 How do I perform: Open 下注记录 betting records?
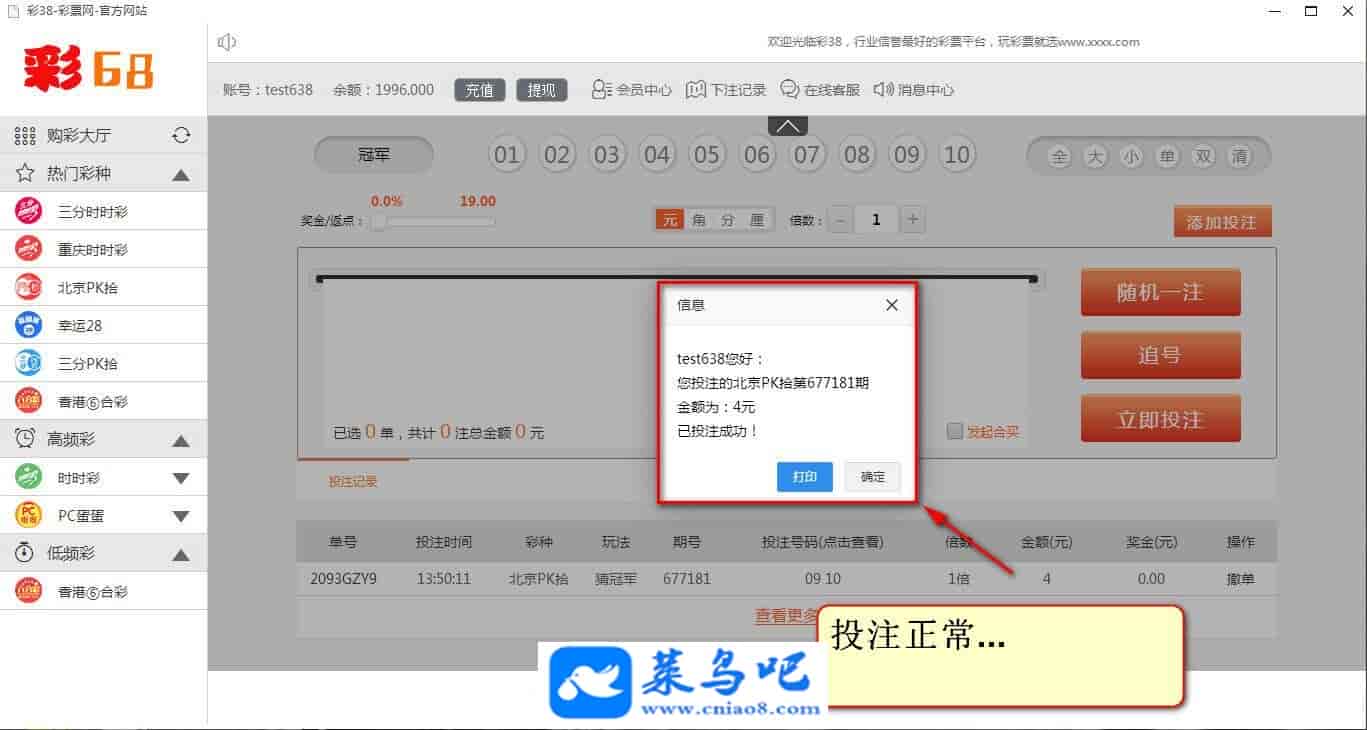(x=726, y=90)
